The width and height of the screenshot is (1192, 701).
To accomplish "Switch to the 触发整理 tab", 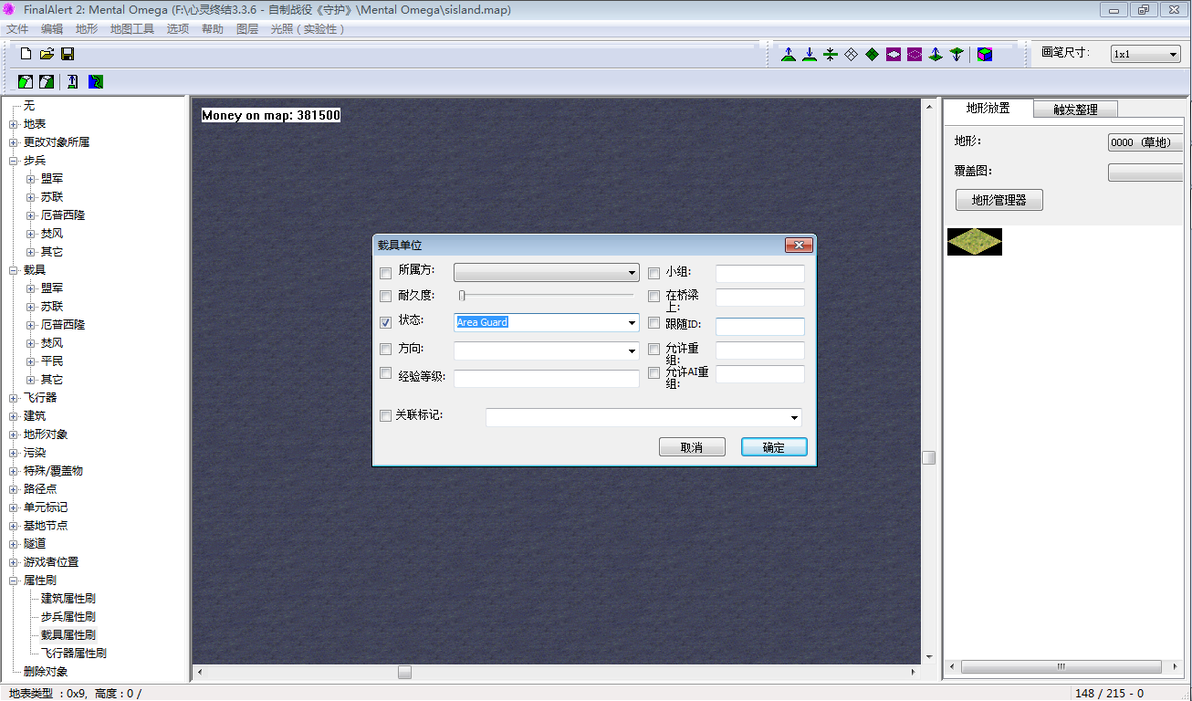I will 1075,109.
